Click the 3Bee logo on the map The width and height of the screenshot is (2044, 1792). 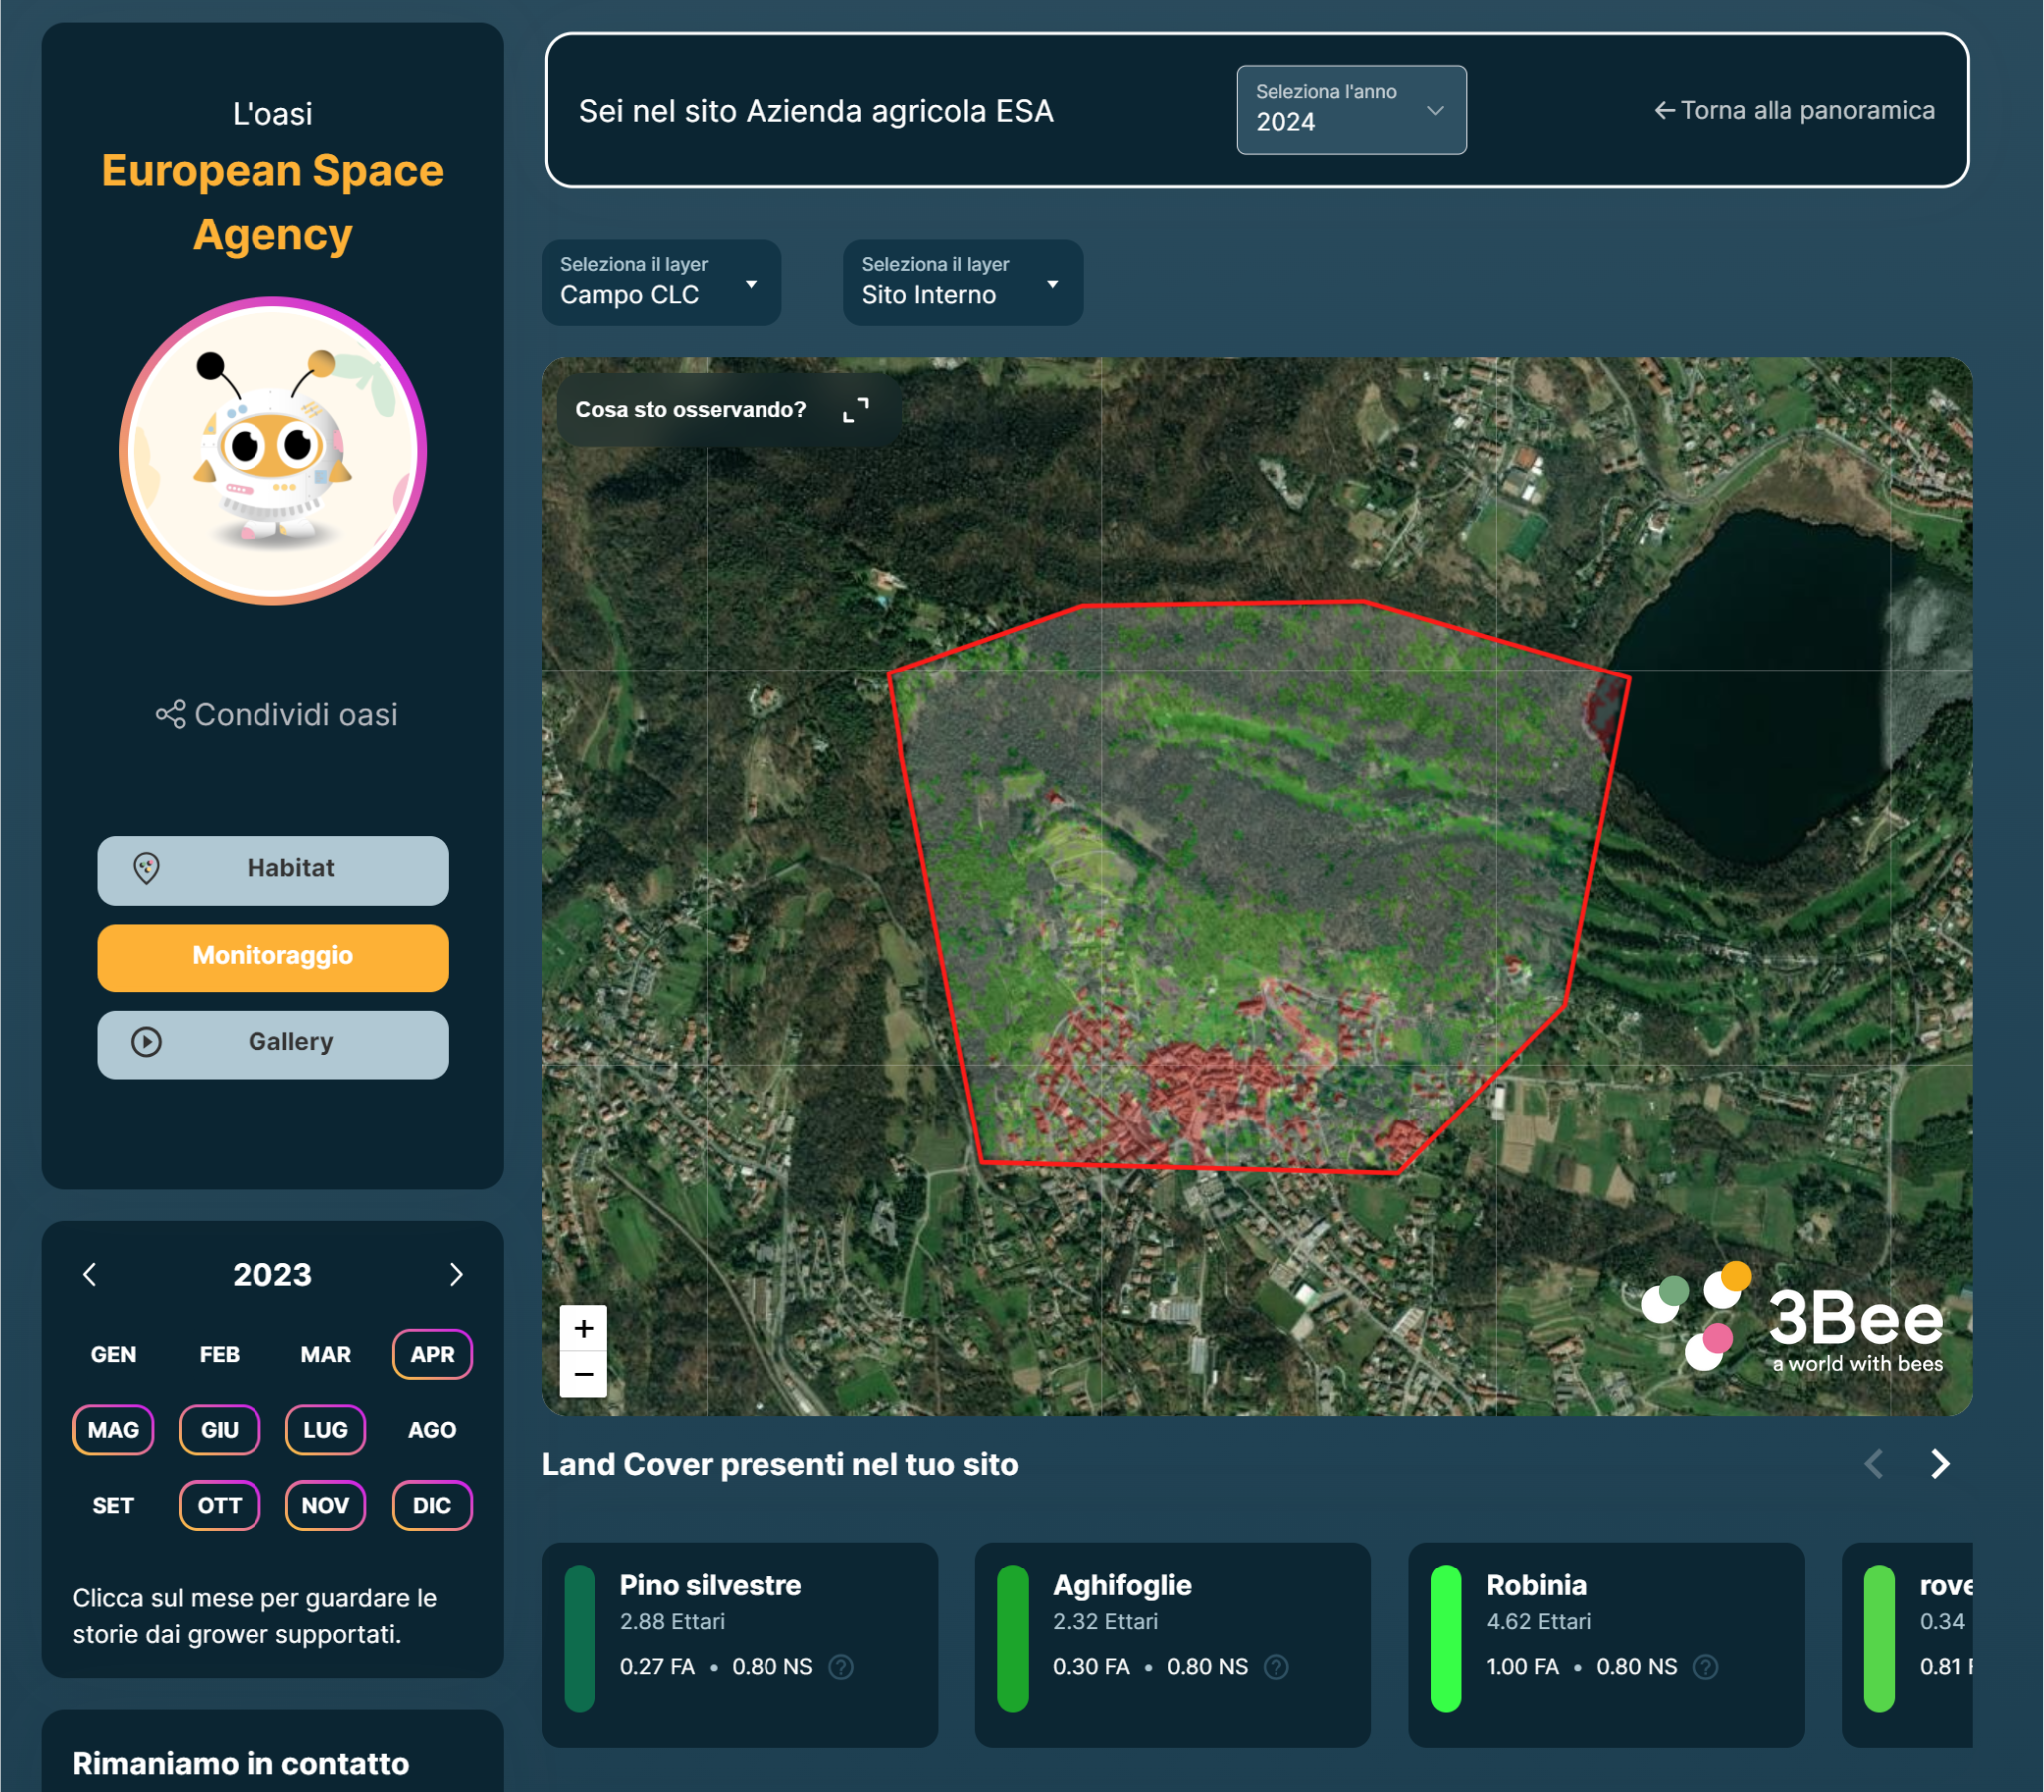(1794, 1320)
